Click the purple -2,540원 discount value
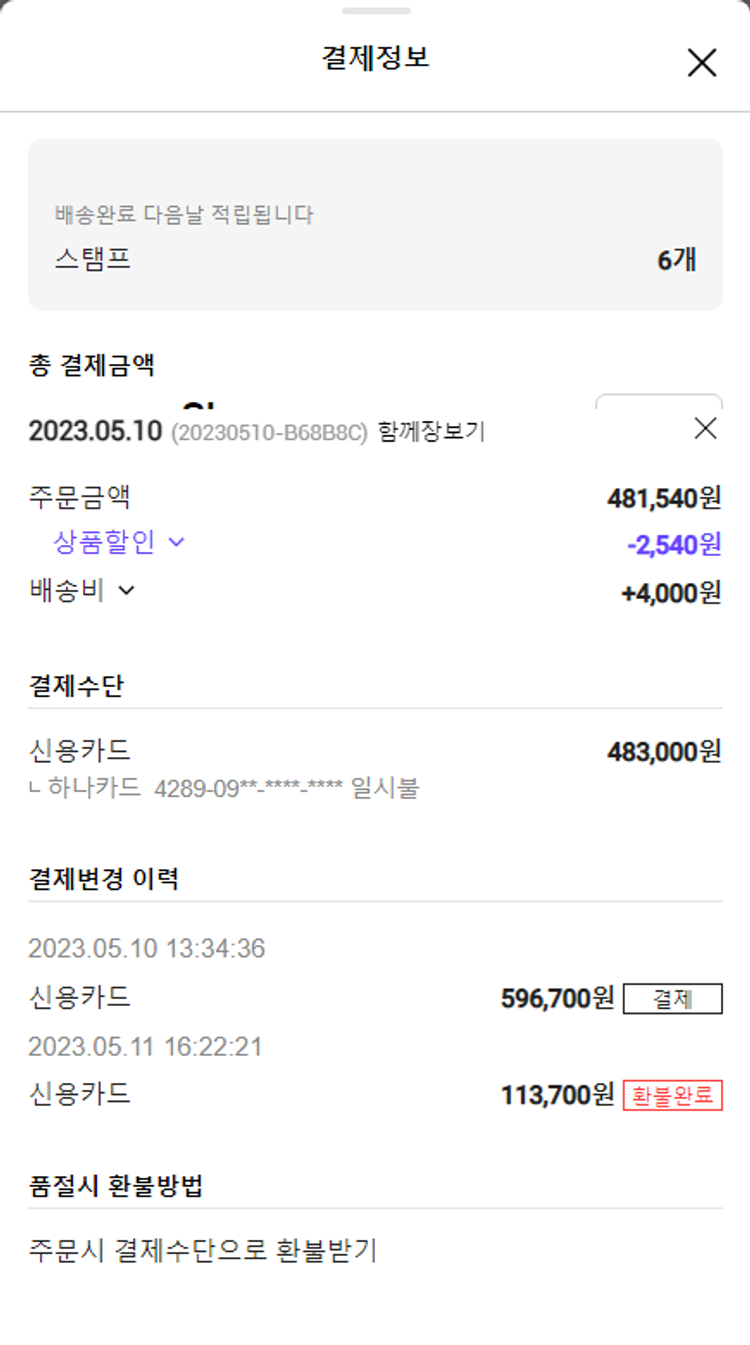Image resolution: width=750 pixels, height=1345 pixels. click(673, 545)
